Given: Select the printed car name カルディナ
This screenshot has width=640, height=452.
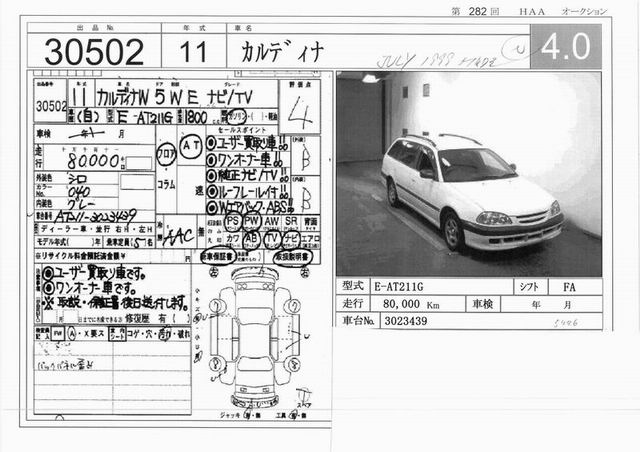Looking at the screenshot, I should pyautogui.click(x=282, y=52).
